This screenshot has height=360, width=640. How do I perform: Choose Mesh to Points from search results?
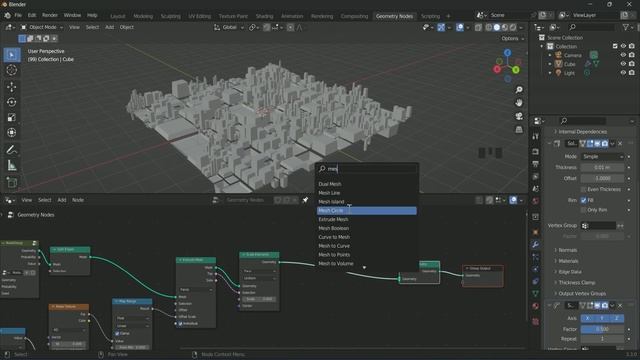pyautogui.click(x=367, y=255)
